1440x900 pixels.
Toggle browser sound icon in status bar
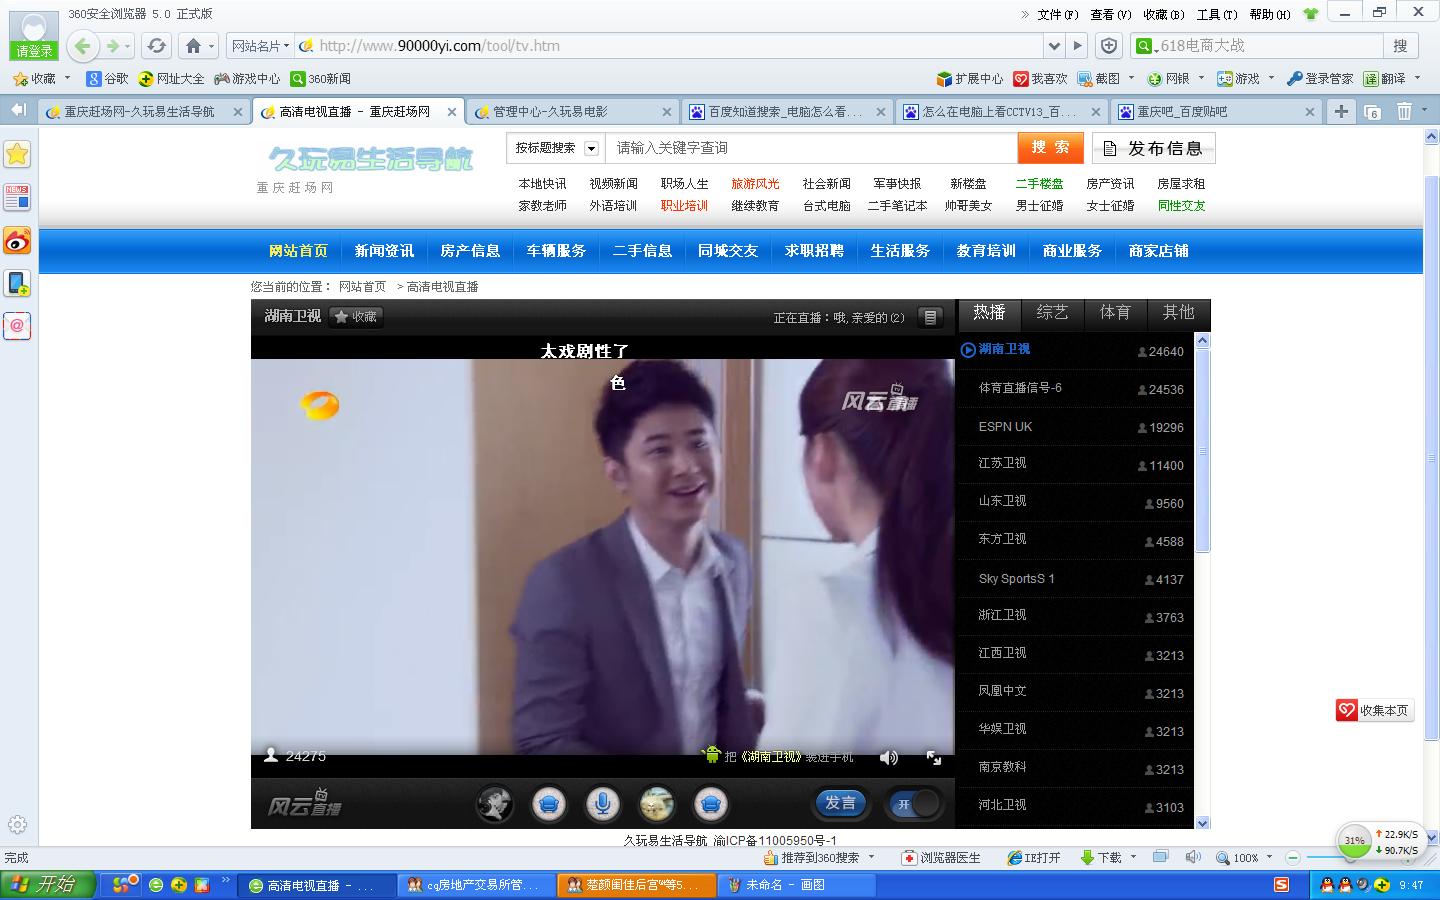tap(1192, 857)
